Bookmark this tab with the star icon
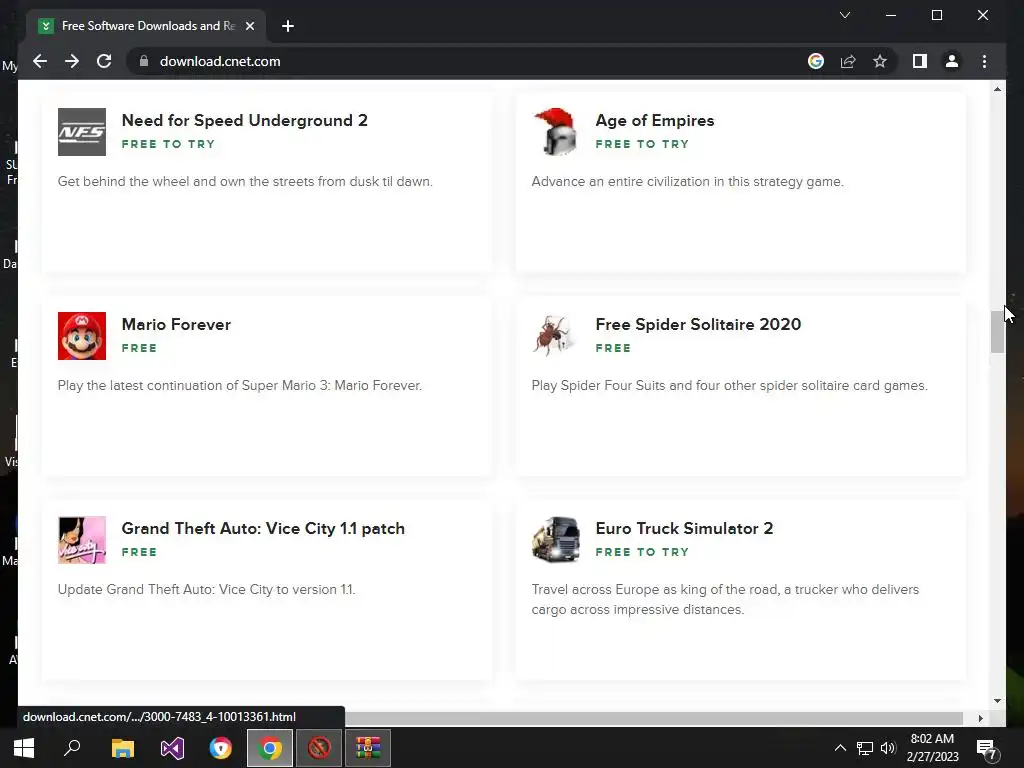 point(880,61)
